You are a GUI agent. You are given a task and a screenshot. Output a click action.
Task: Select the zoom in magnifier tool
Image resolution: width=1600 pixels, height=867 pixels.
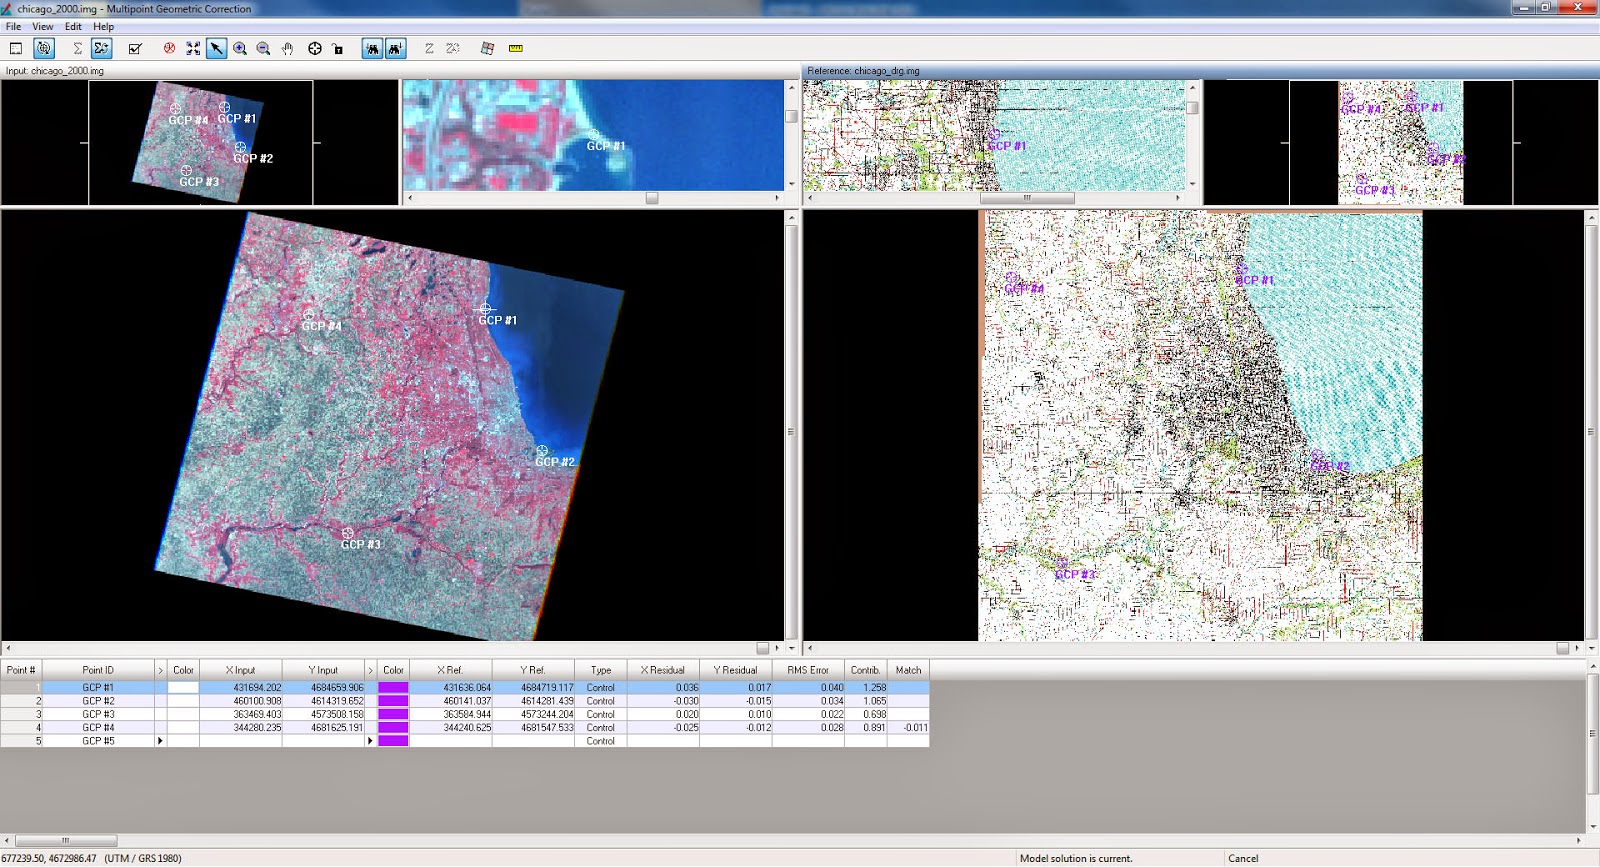(x=240, y=48)
